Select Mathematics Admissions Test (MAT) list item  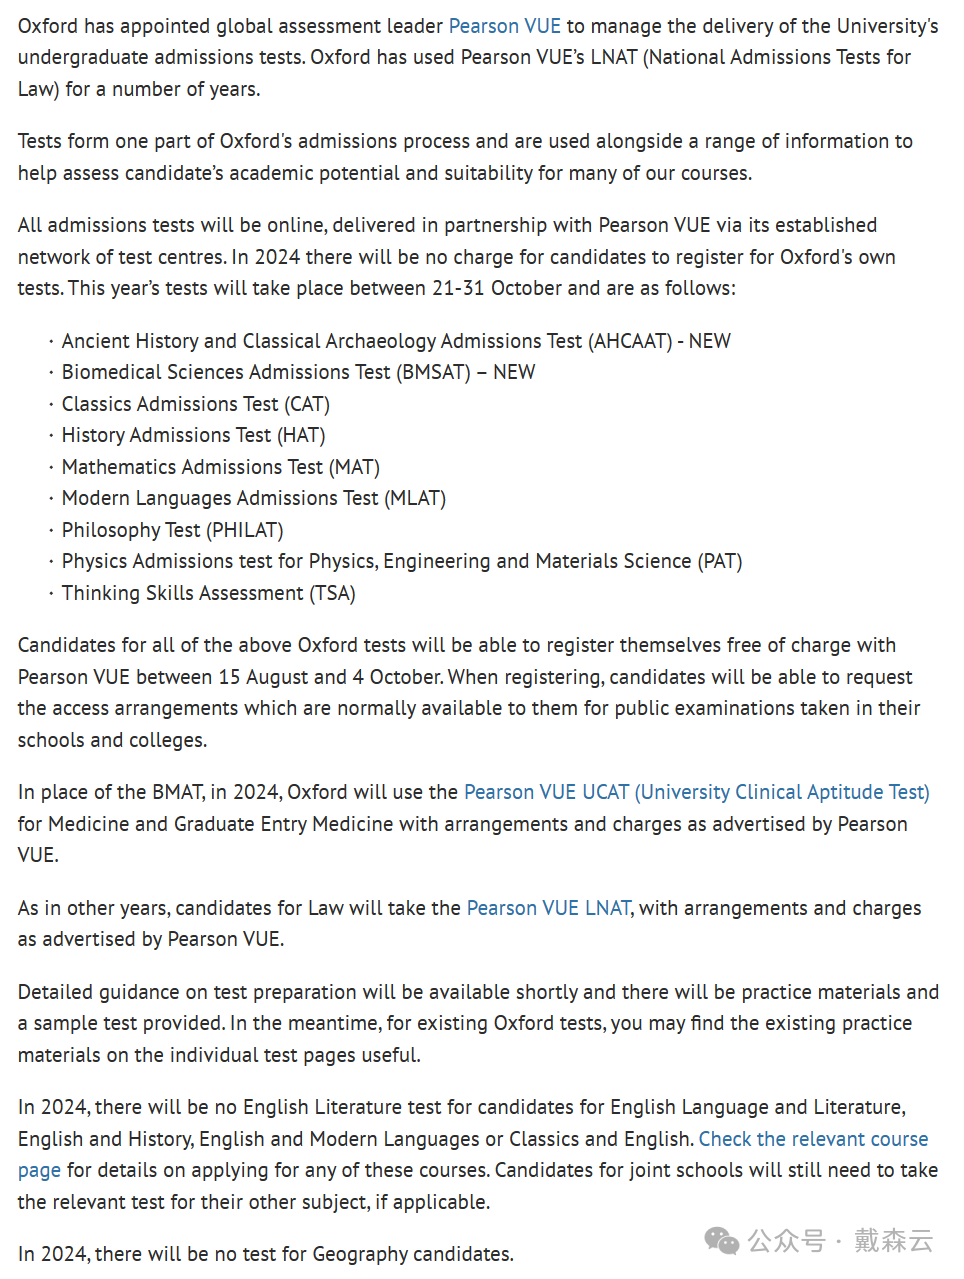(x=221, y=467)
